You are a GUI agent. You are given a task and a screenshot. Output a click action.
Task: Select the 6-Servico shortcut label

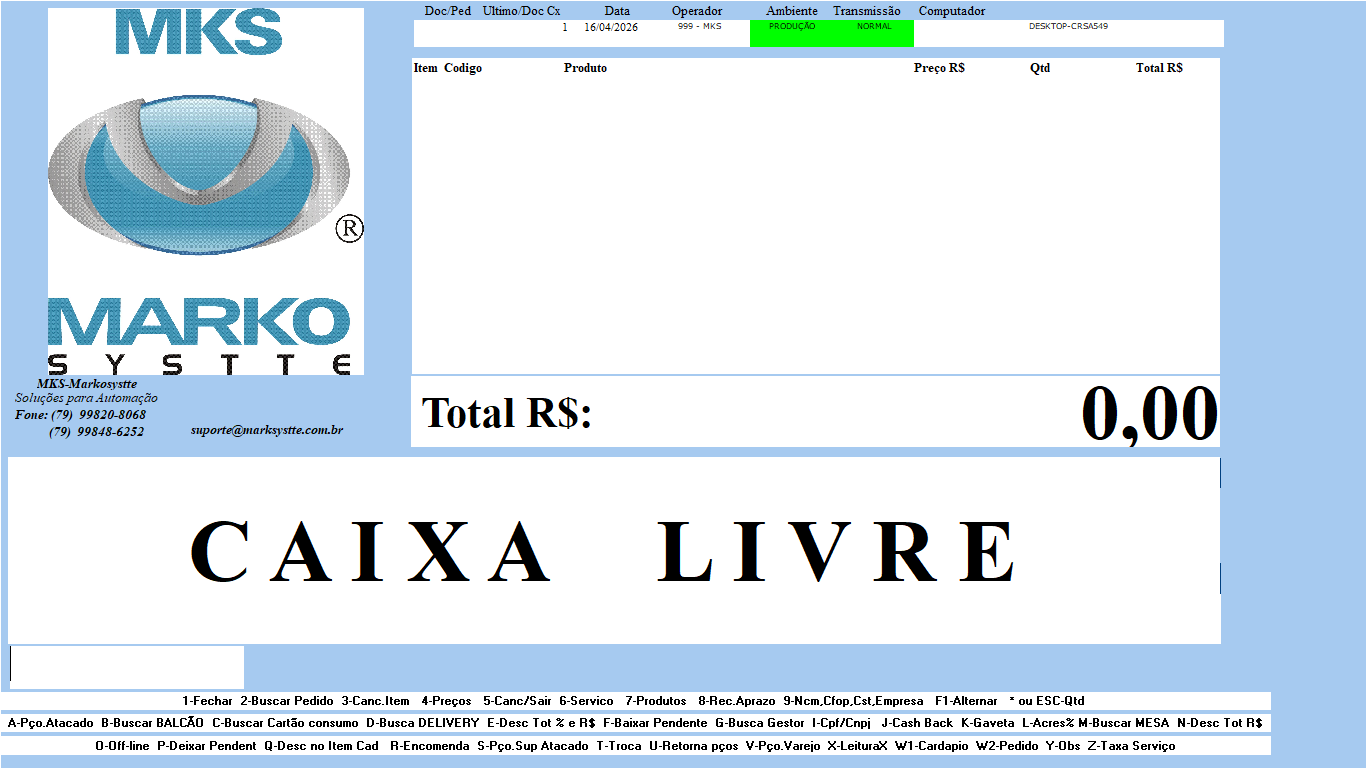click(x=586, y=701)
